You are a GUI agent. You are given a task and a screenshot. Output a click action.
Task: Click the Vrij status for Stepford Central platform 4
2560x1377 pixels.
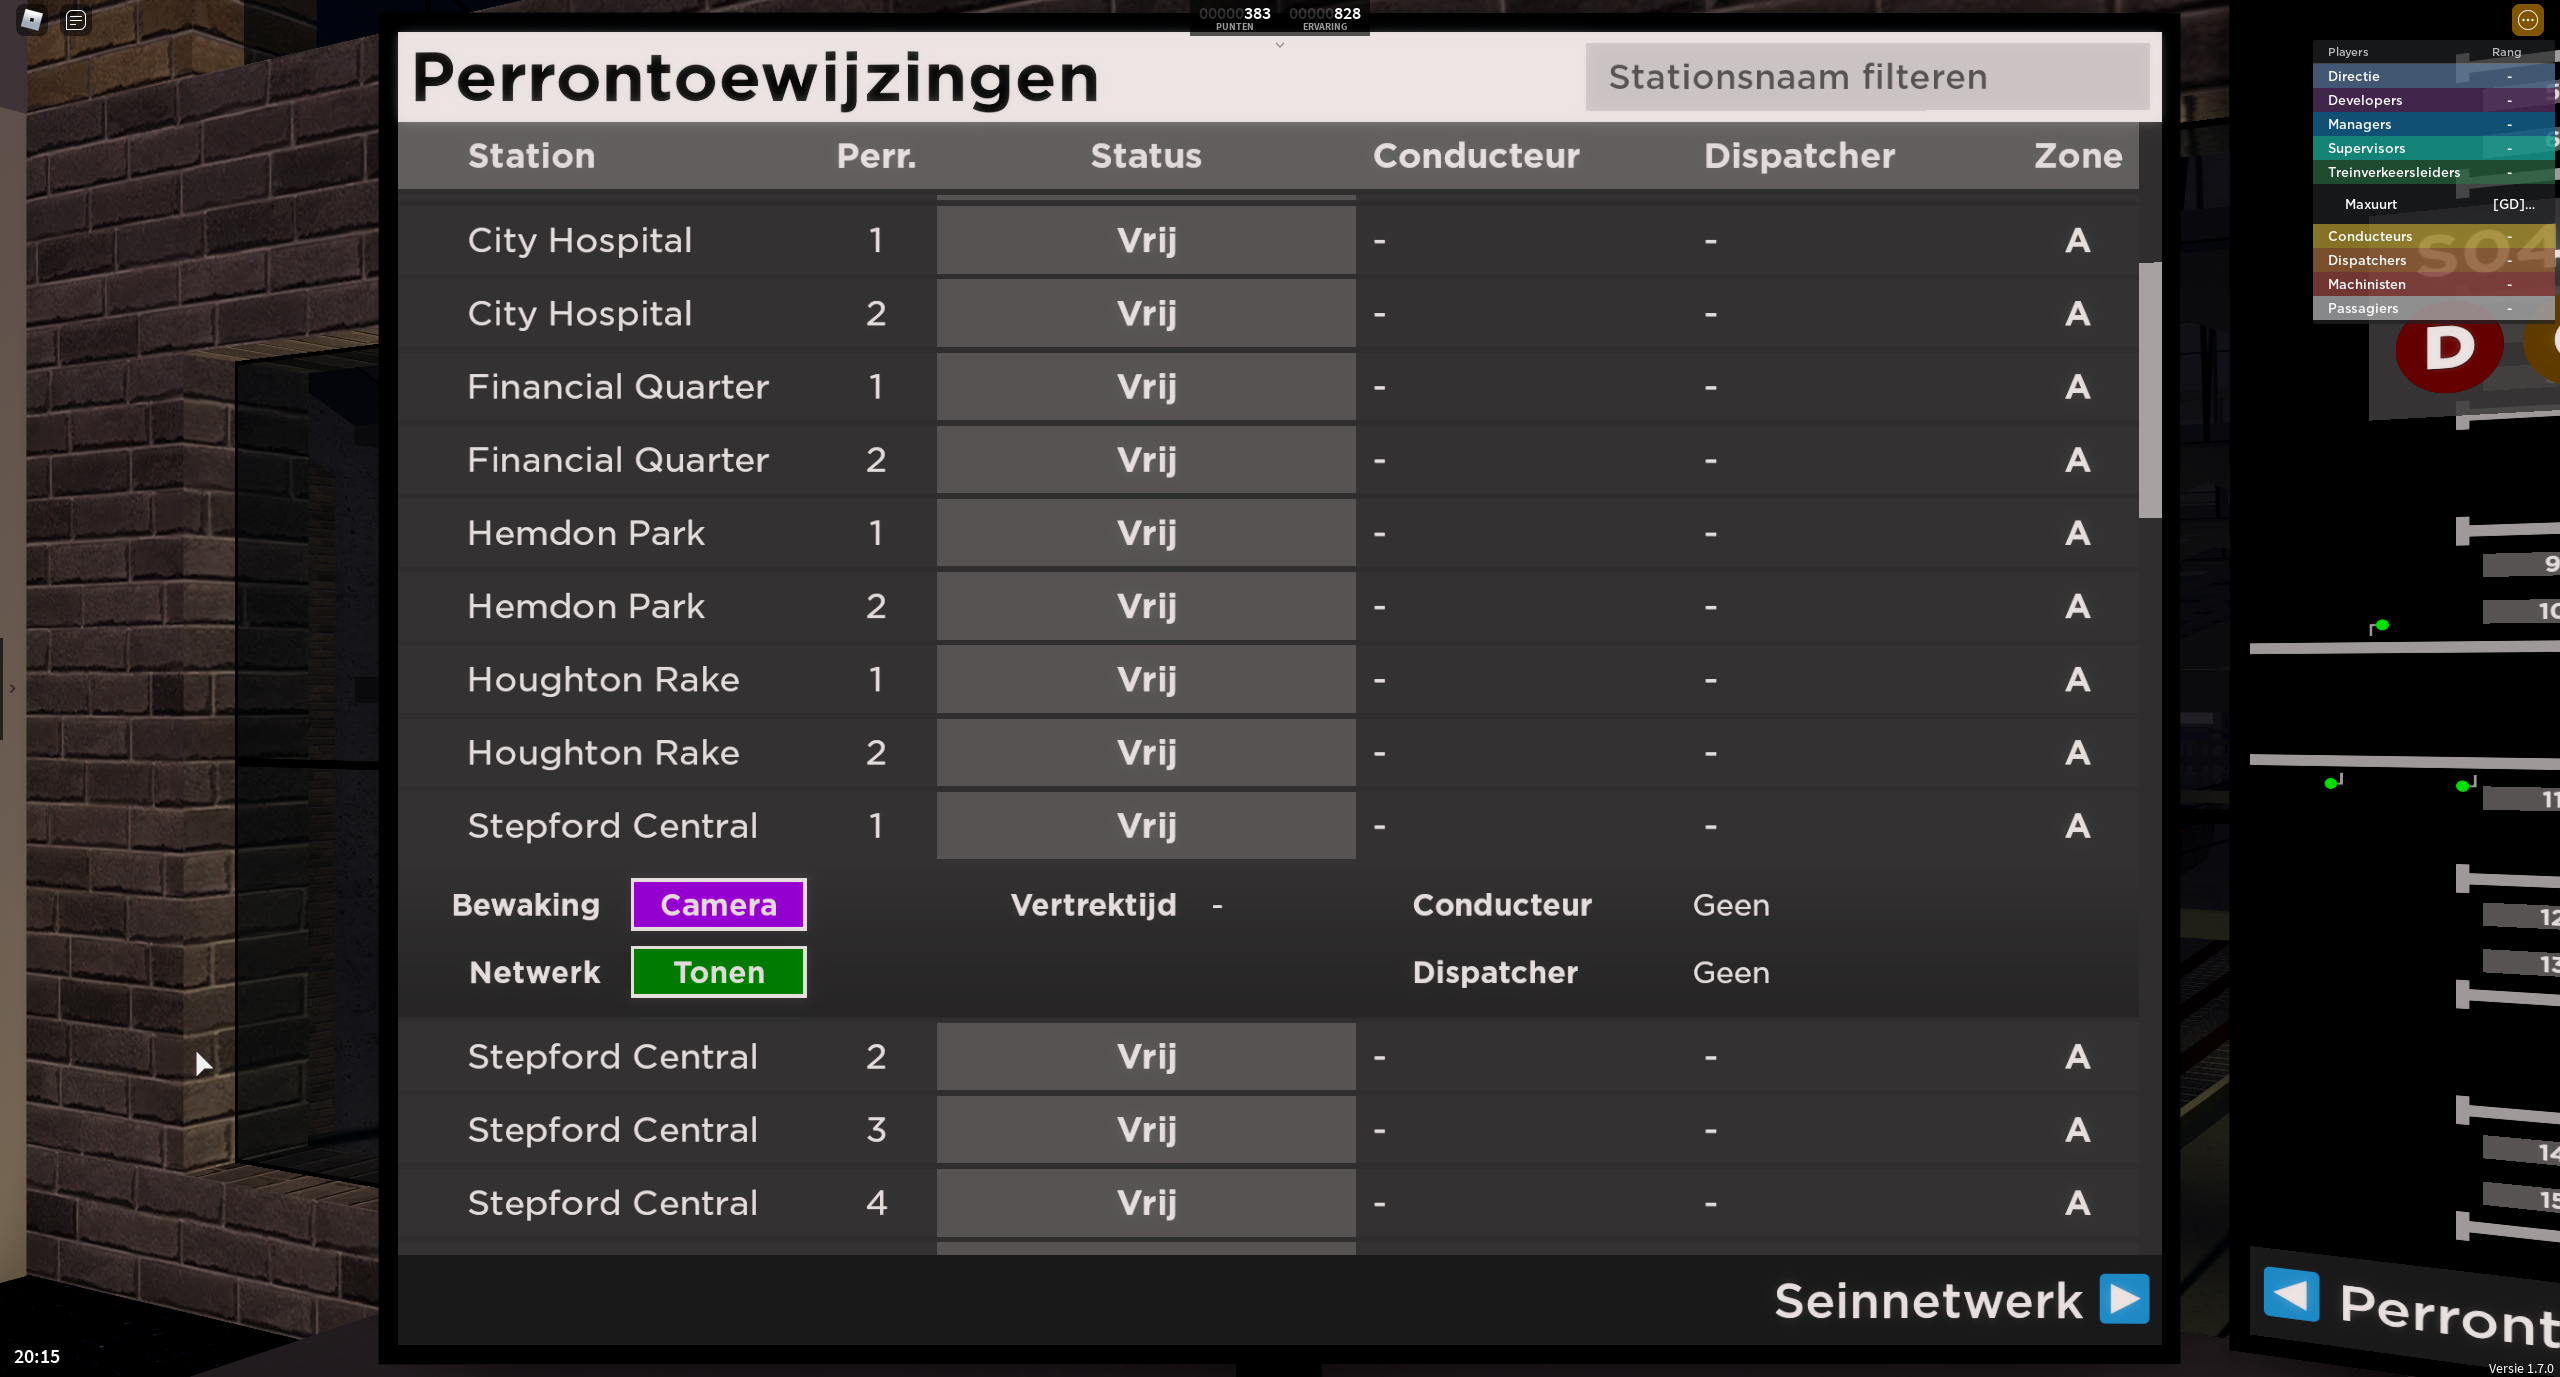tap(1146, 1203)
